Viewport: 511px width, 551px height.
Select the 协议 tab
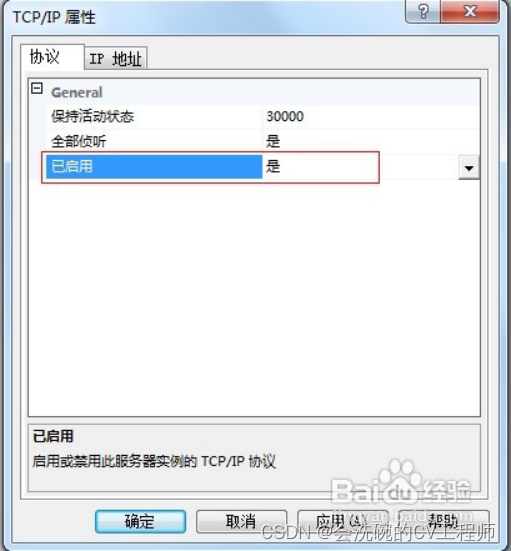click(x=52, y=57)
